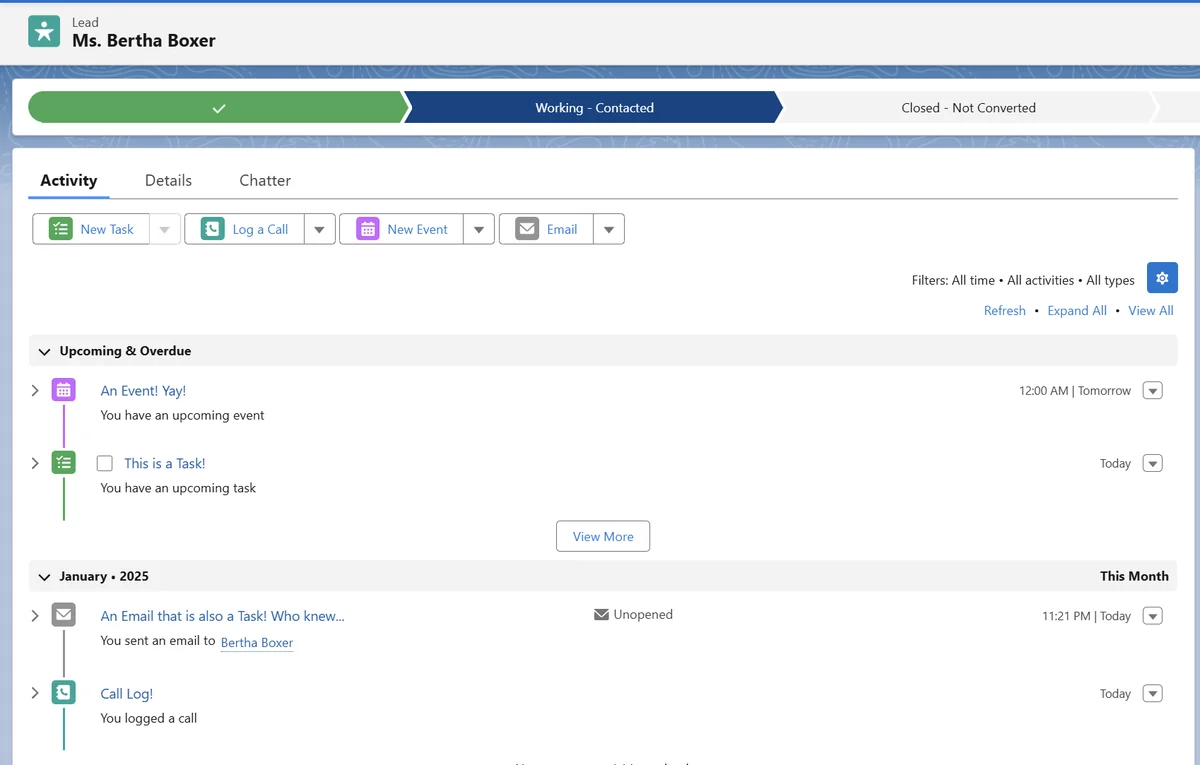1200x765 pixels.
Task: Click the Email button label
Action: pos(562,229)
